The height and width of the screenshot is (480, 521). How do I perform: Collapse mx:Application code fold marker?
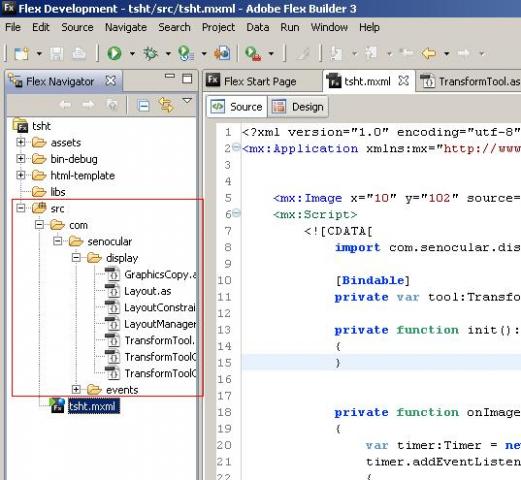[236, 147]
